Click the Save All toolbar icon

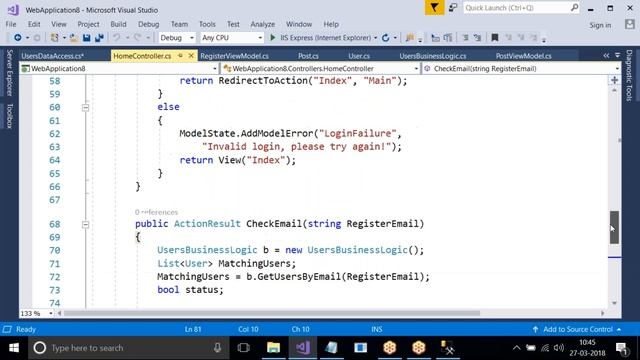pos(99,38)
